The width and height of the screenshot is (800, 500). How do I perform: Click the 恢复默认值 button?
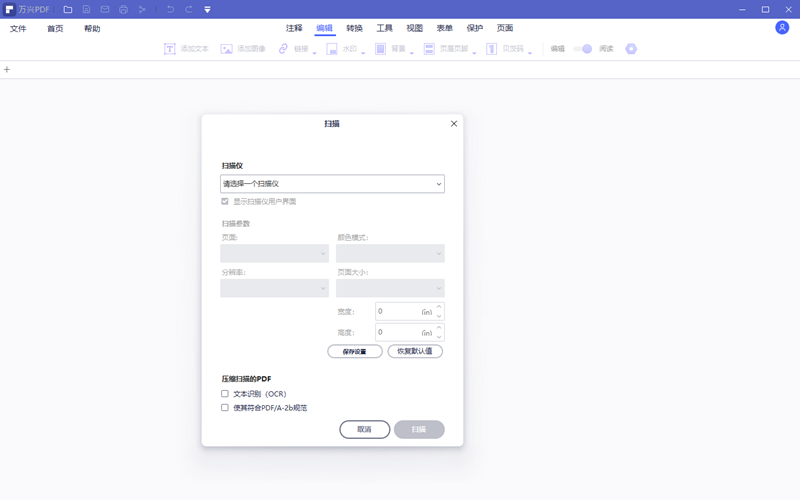[415, 351]
